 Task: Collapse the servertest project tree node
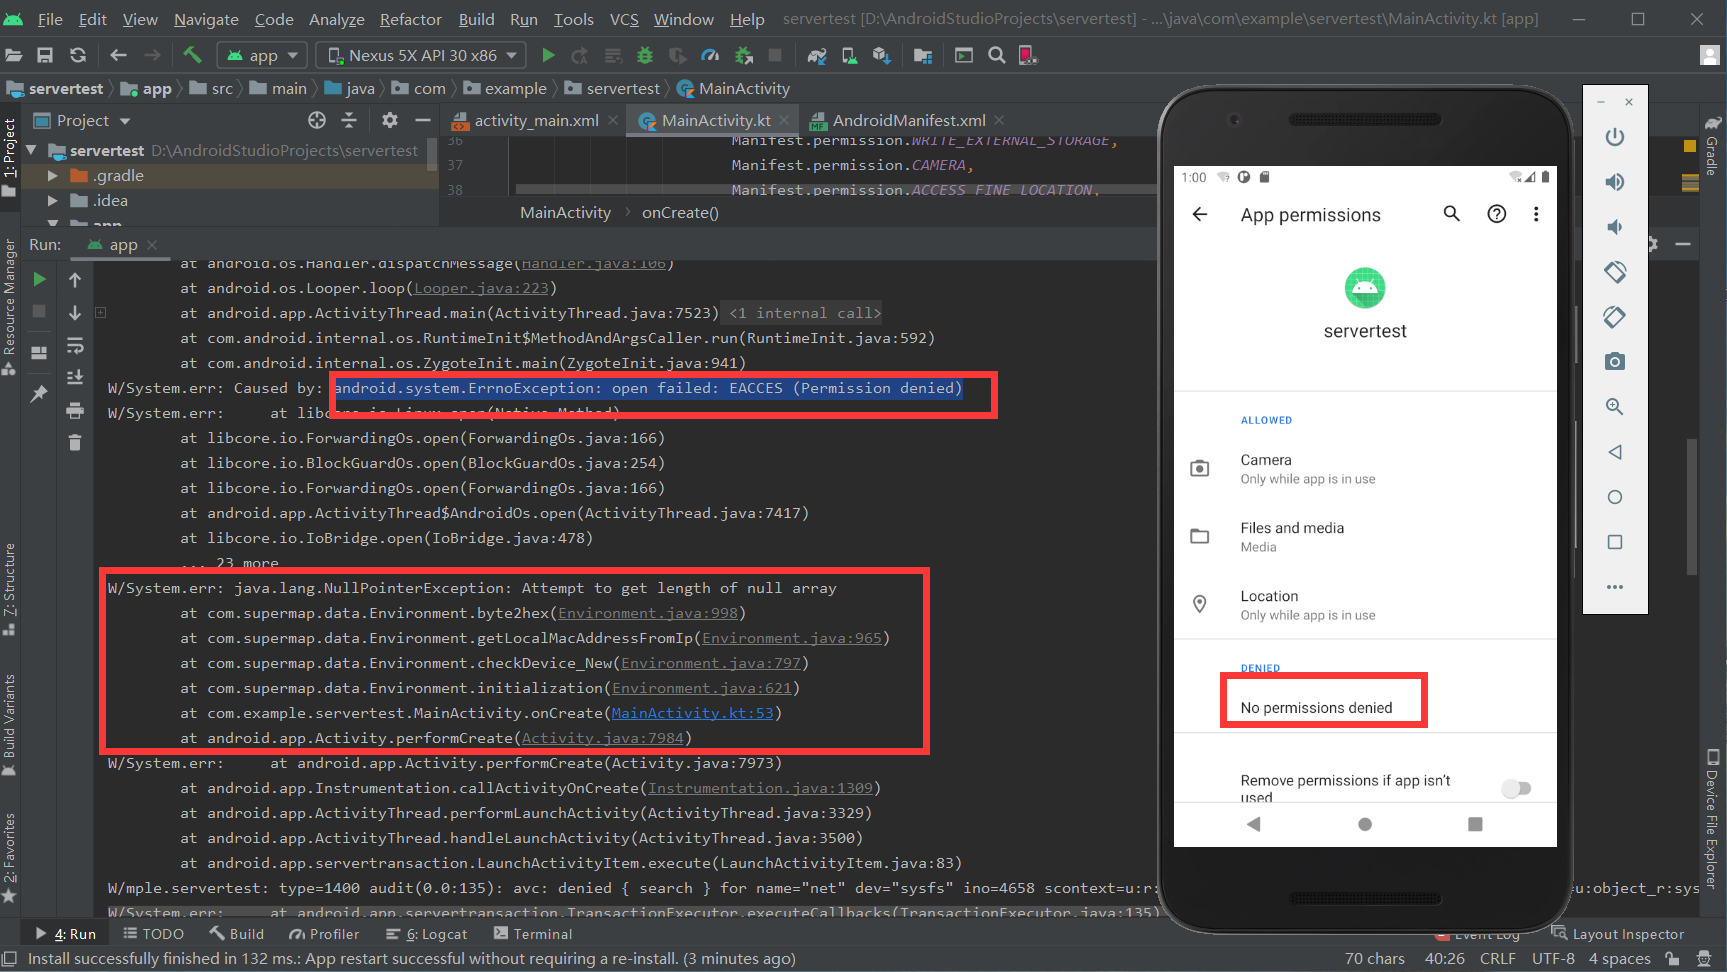[x=31, y=150]
